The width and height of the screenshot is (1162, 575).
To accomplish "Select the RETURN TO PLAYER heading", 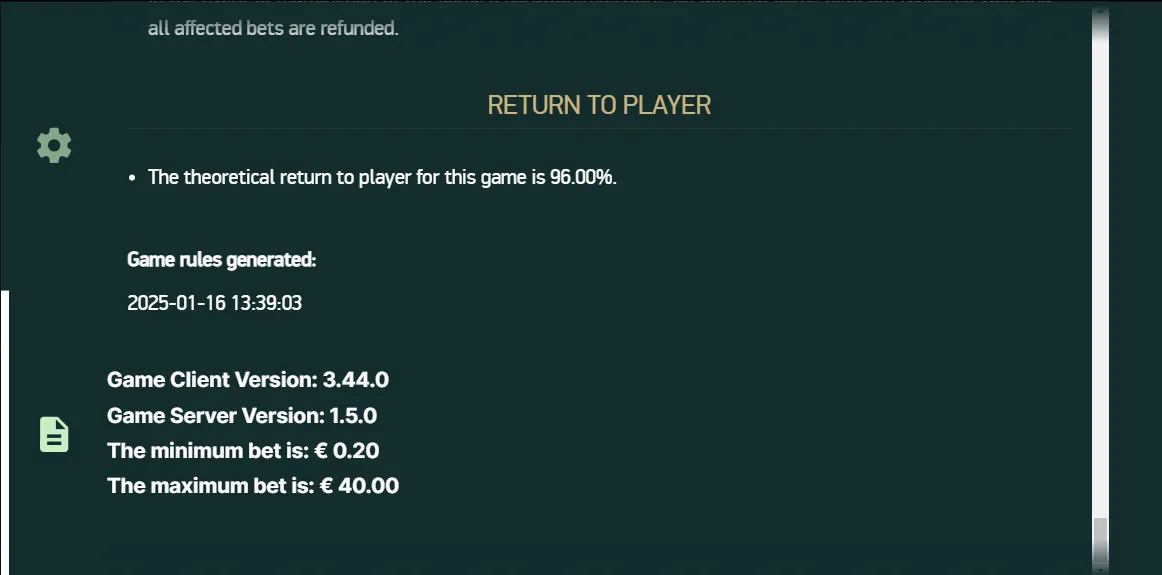I will click(599, 105).
